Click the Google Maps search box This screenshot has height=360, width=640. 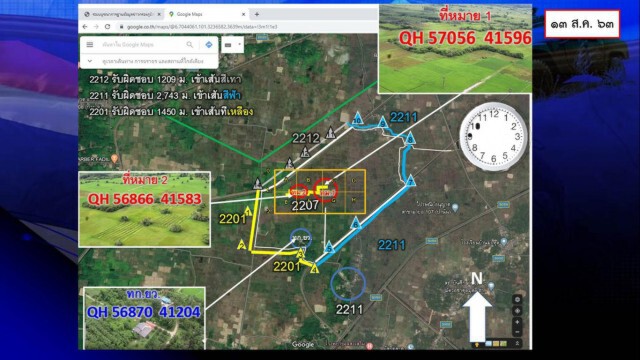coord(142,44)
